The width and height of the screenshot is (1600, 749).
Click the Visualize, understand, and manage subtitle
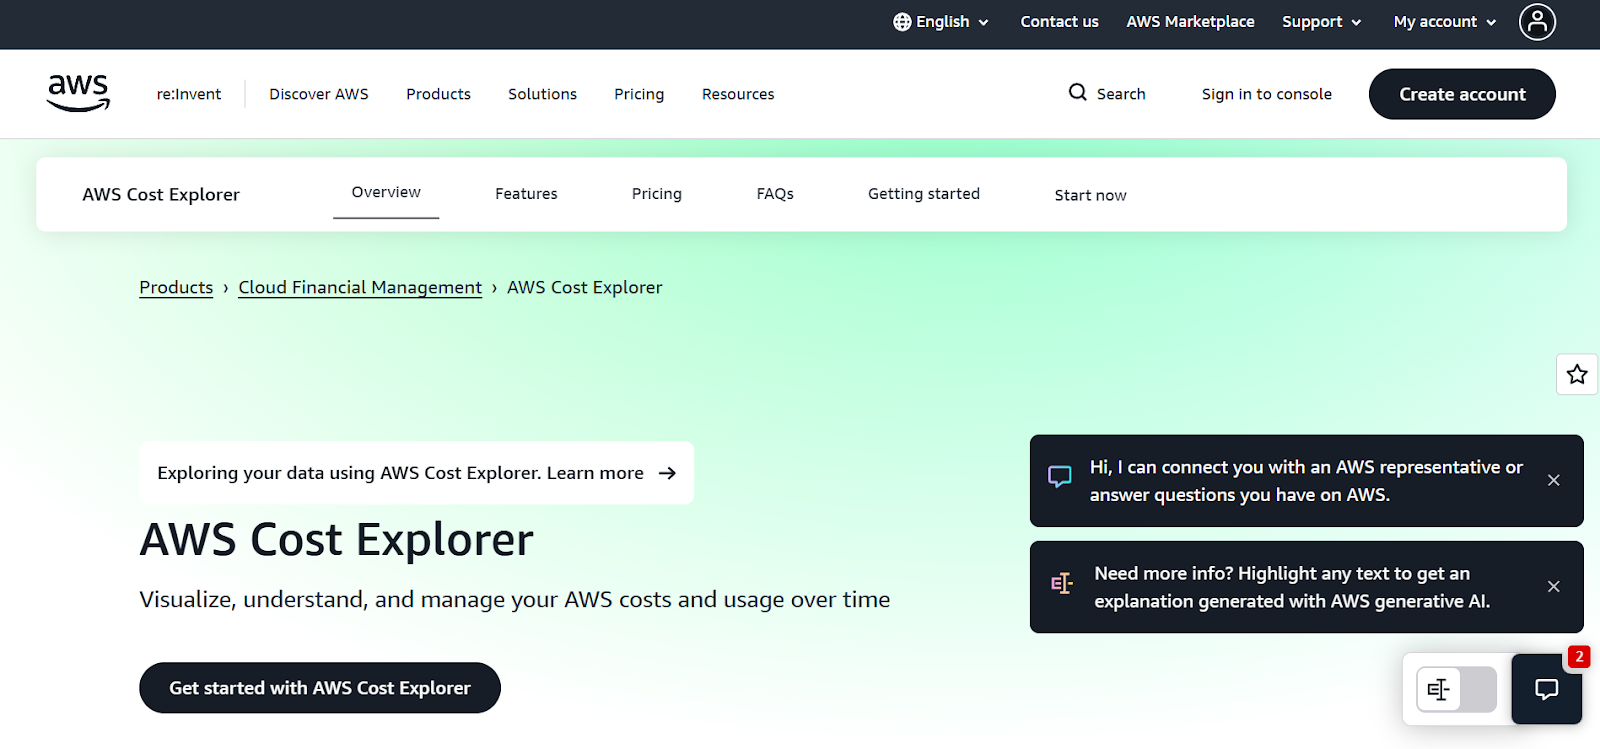pos(515,600)
